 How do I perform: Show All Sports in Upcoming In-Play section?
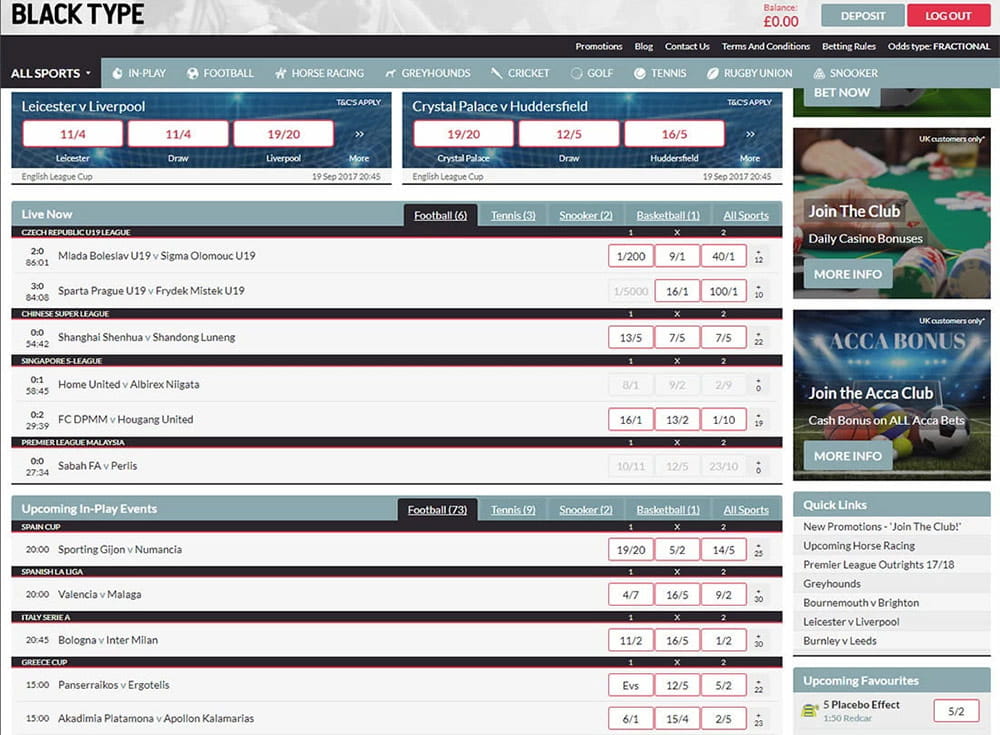point(746,510)
